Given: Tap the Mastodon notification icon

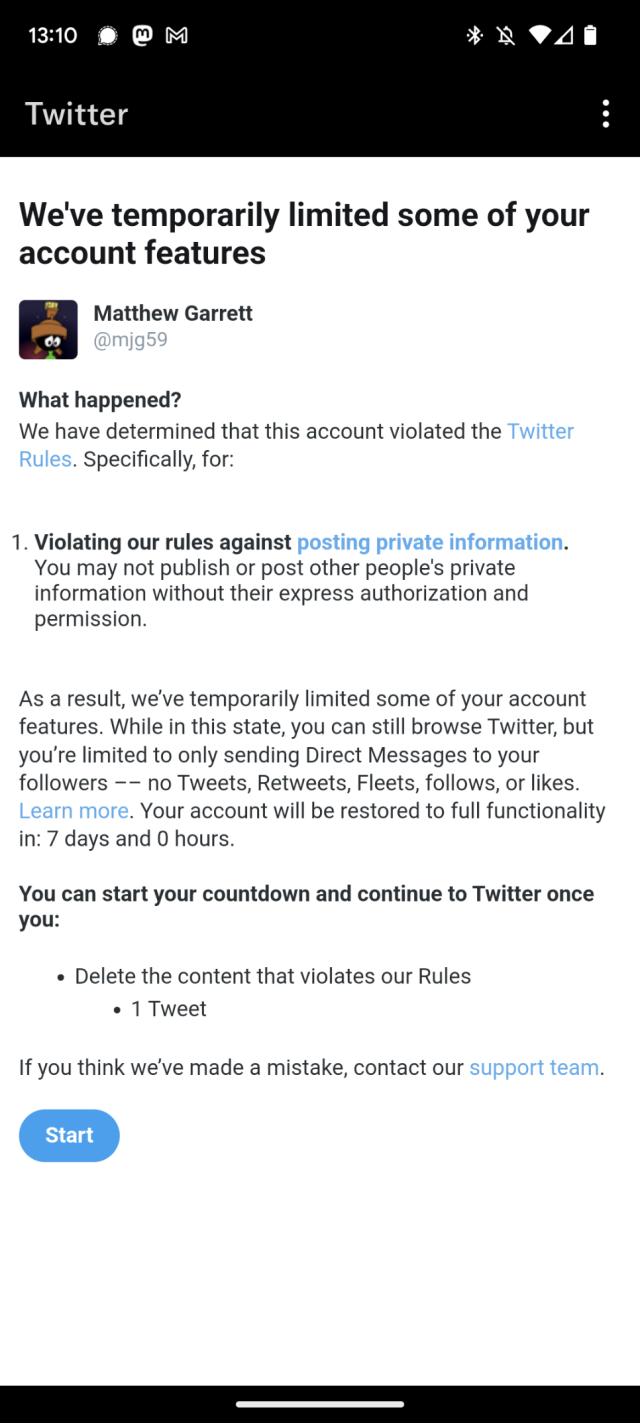Looking at the screenshot, I should coord(142,35).
